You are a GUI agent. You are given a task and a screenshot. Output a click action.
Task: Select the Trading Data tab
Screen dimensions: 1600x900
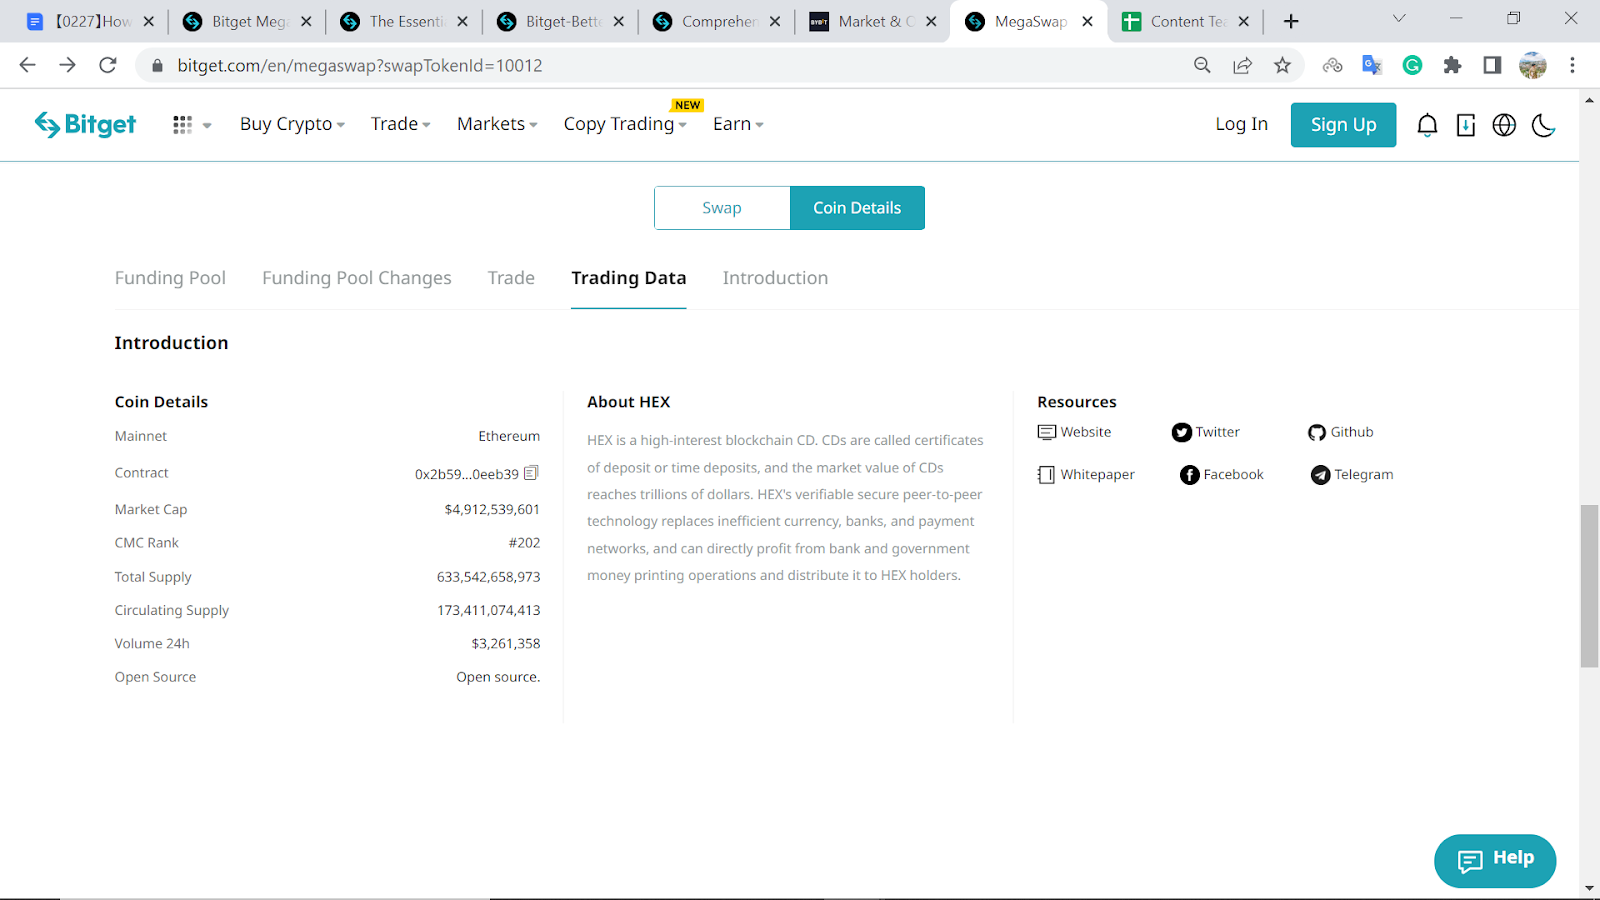click(x=629, y=278)
